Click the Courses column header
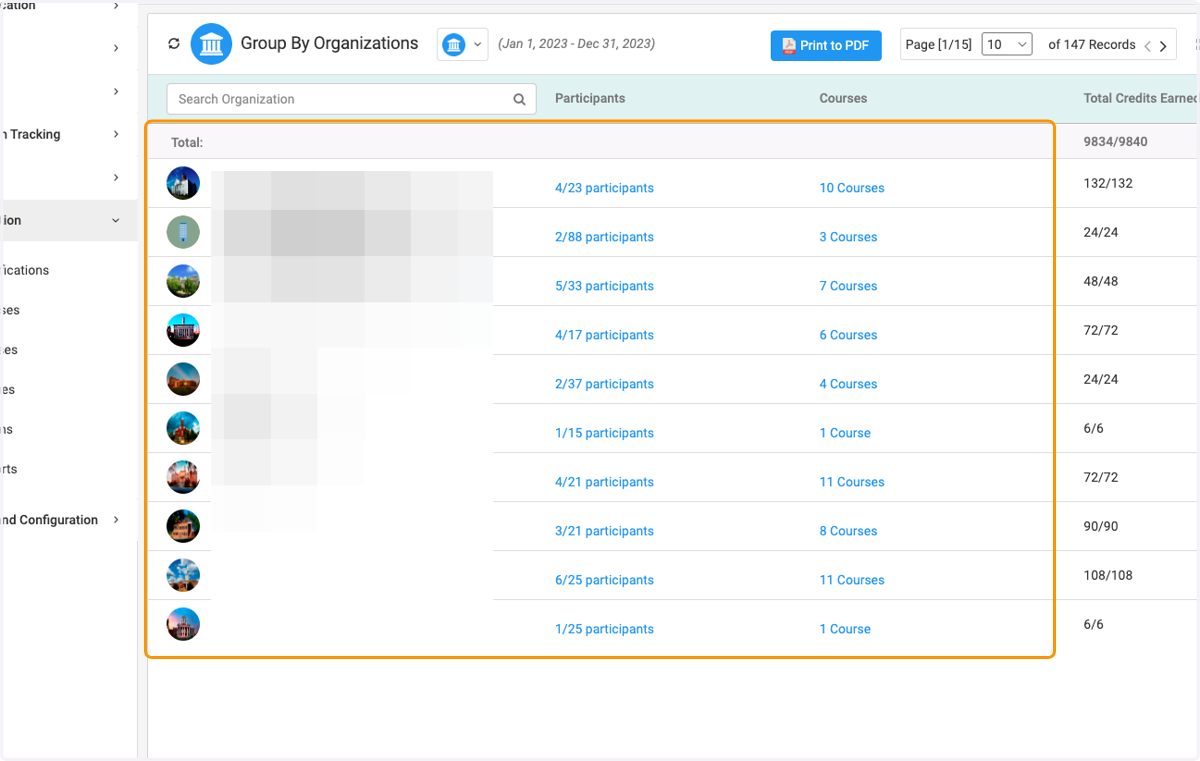Screen dimensions: 1200x761 point(843,98)
